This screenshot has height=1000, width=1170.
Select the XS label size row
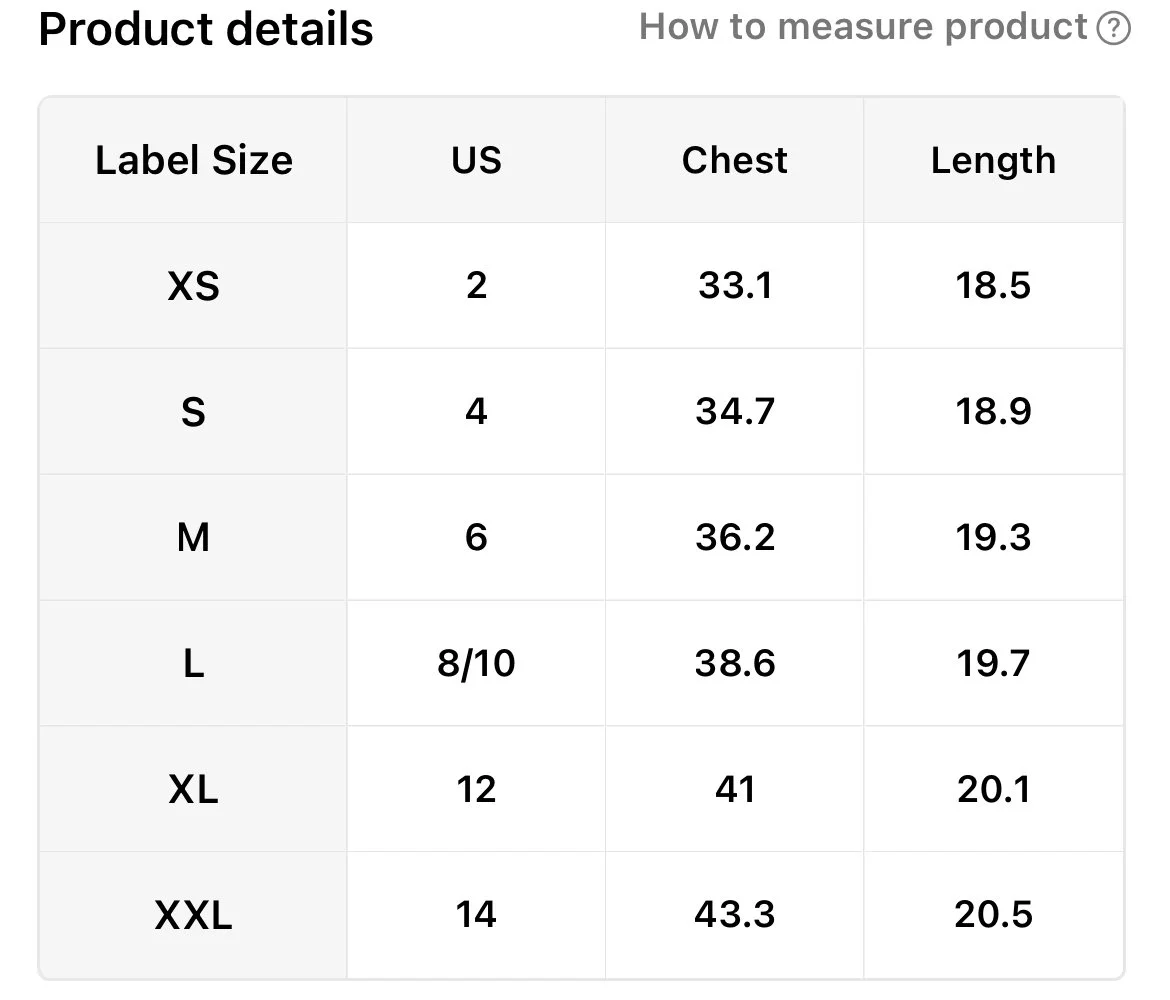click(581, 286)
